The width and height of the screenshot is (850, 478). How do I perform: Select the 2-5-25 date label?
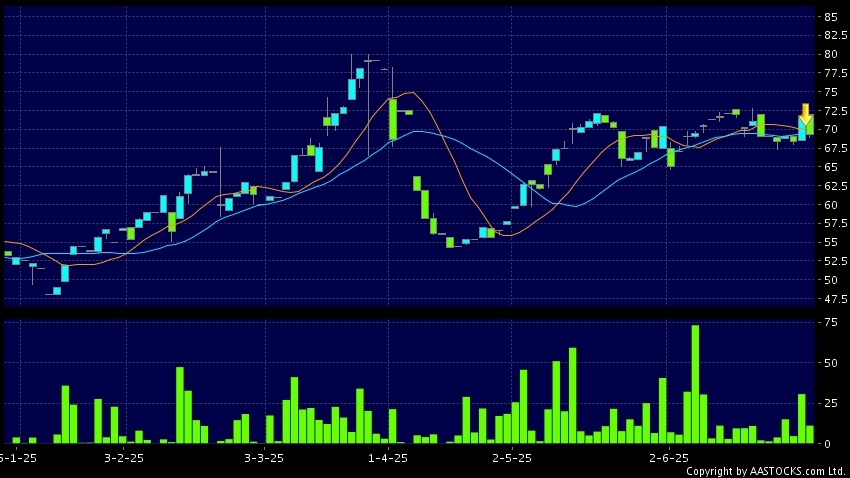512,458
